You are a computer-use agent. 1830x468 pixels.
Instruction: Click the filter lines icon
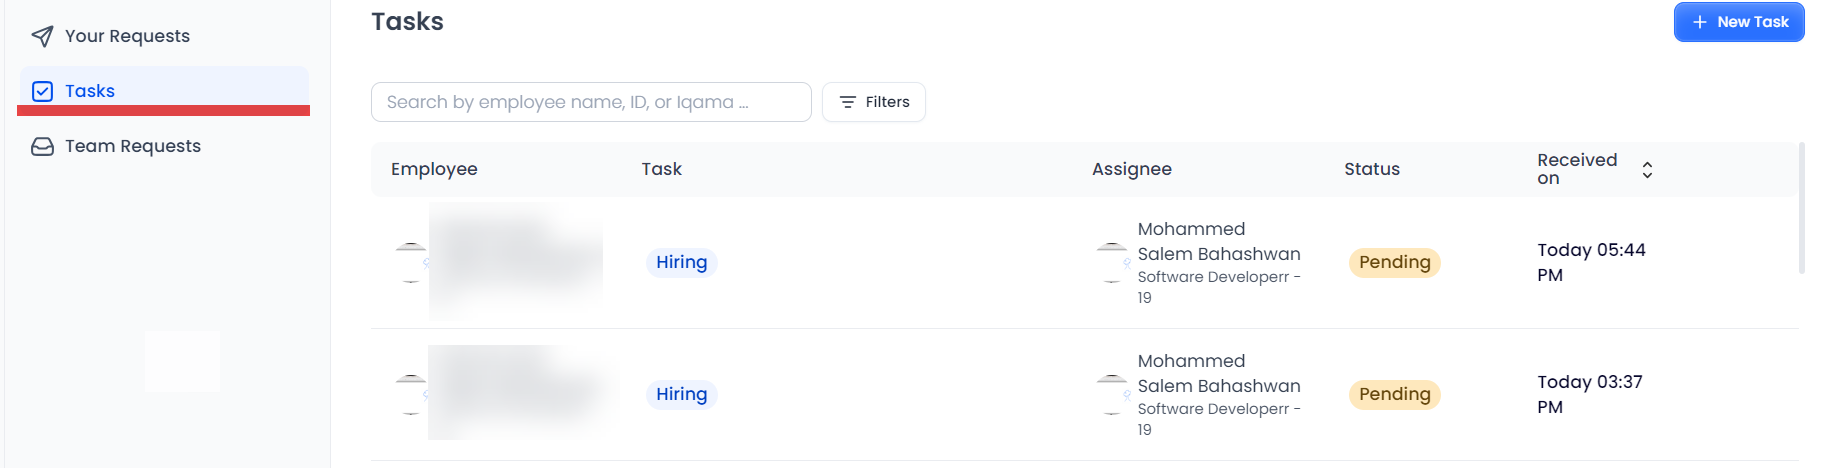[x=848, y=102]
